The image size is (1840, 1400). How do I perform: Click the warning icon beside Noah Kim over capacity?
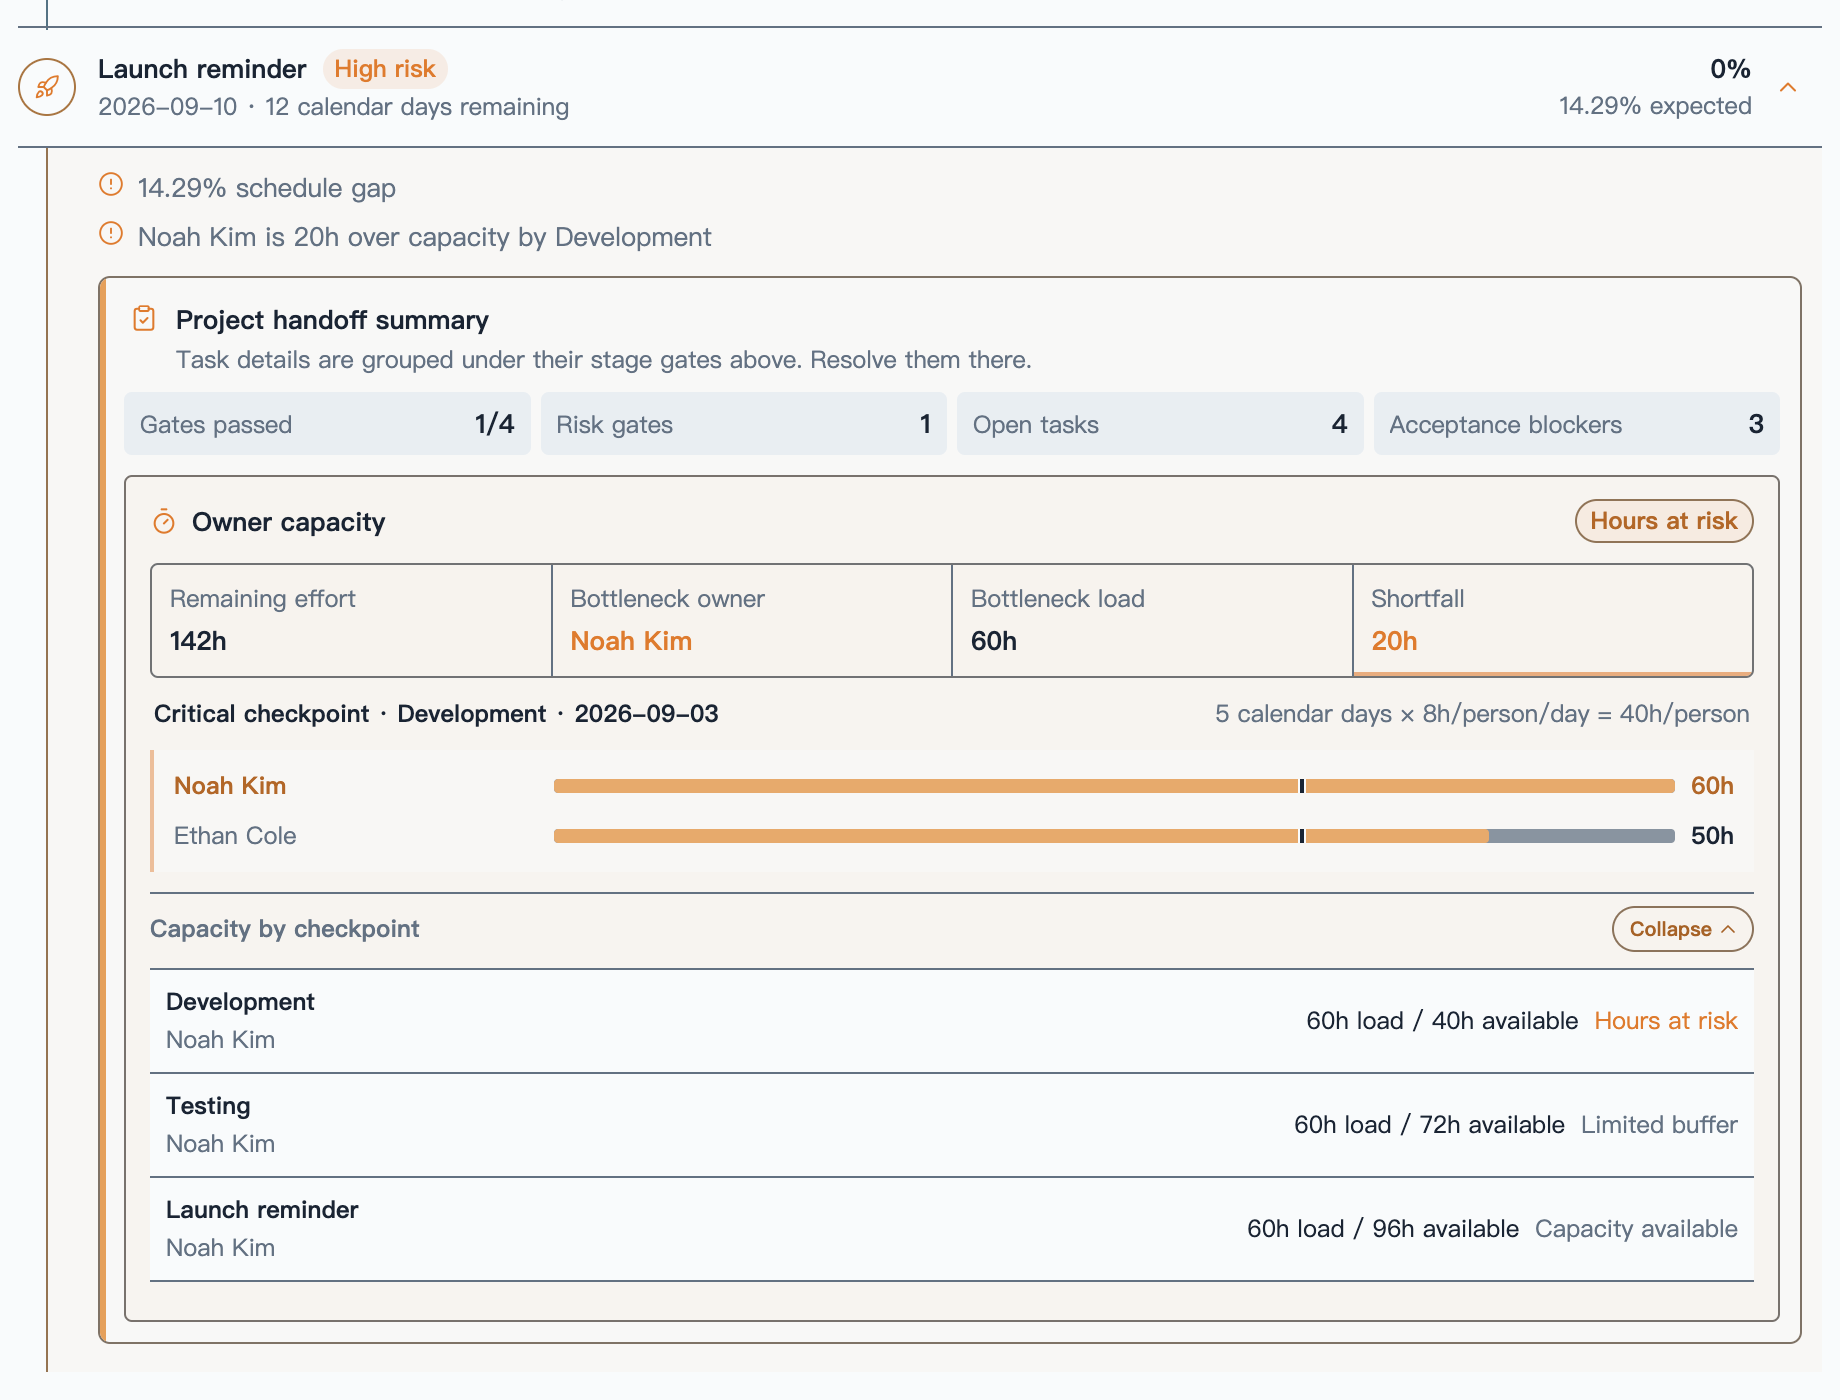111,234
